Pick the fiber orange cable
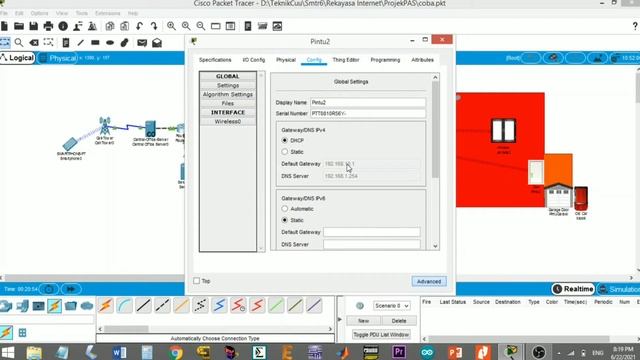 [181, 305]
